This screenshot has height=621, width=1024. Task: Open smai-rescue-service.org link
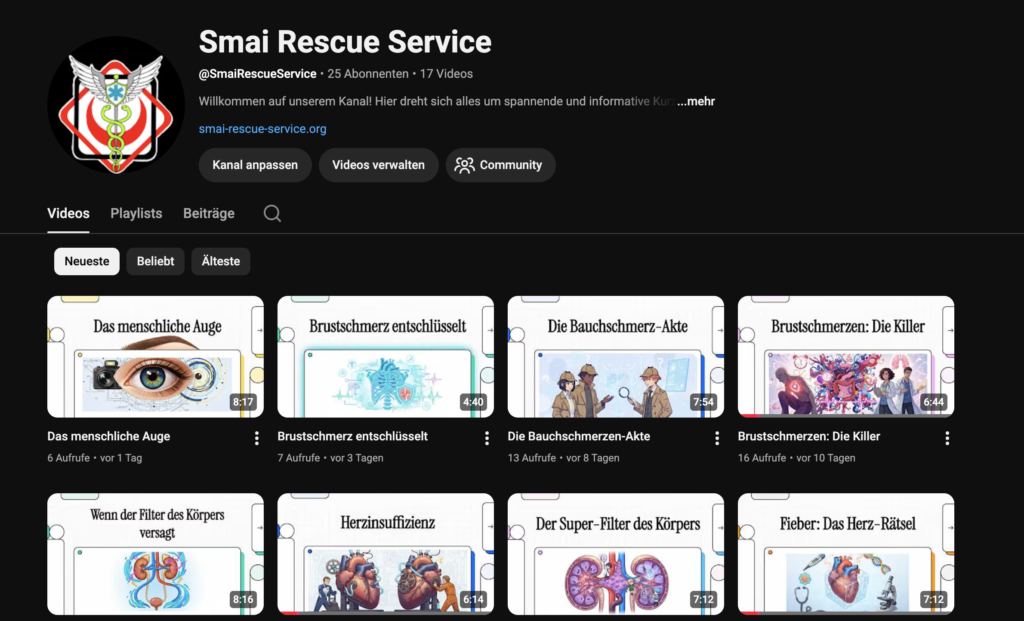coord(263,129)
